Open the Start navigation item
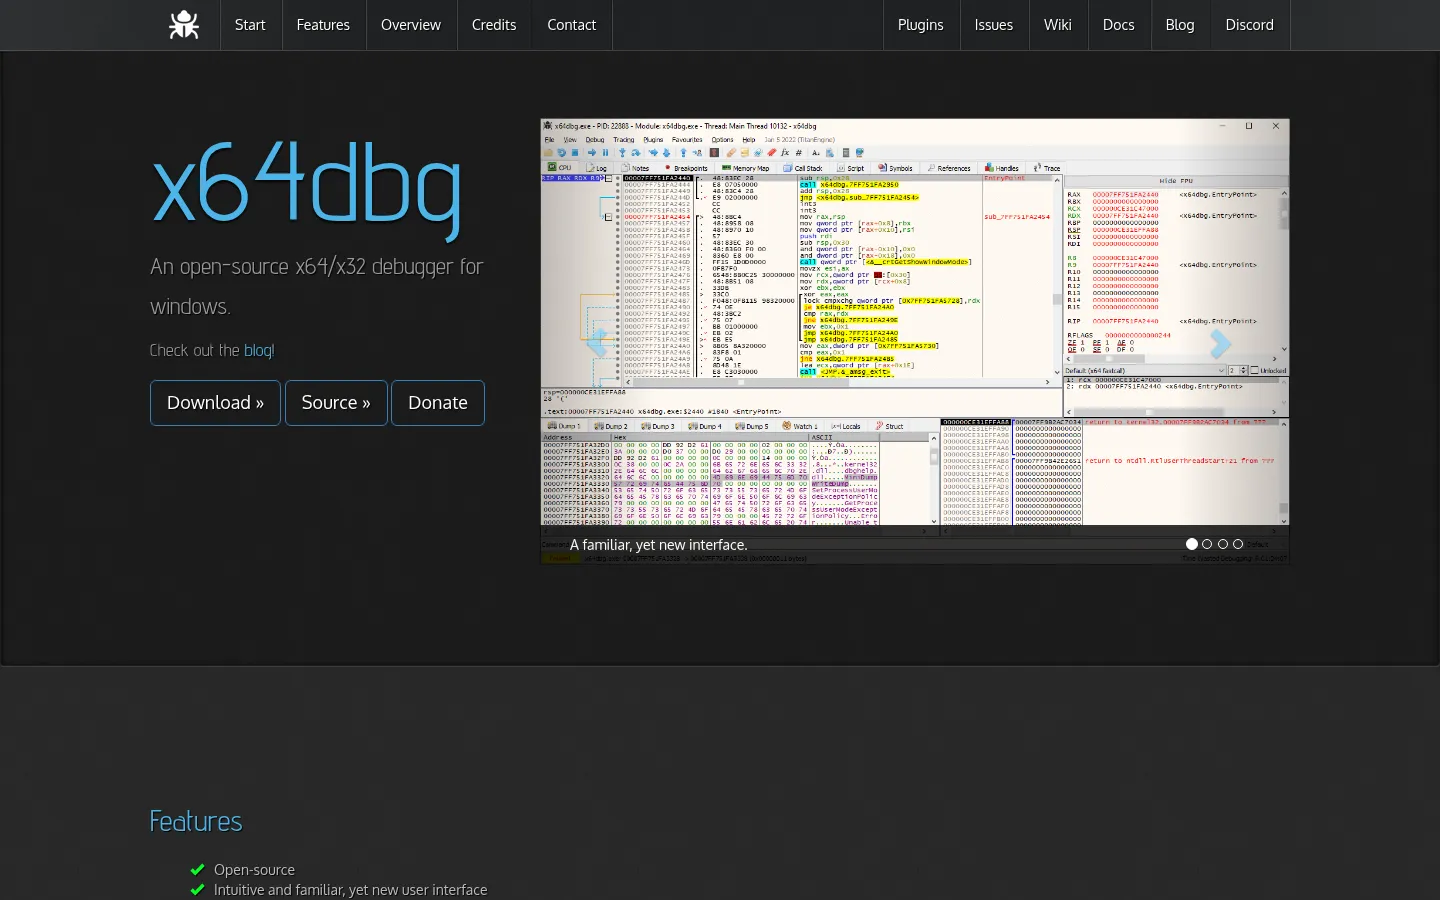Image resolution: width=1440 pixels, height=900 pixels. [250, 25]
